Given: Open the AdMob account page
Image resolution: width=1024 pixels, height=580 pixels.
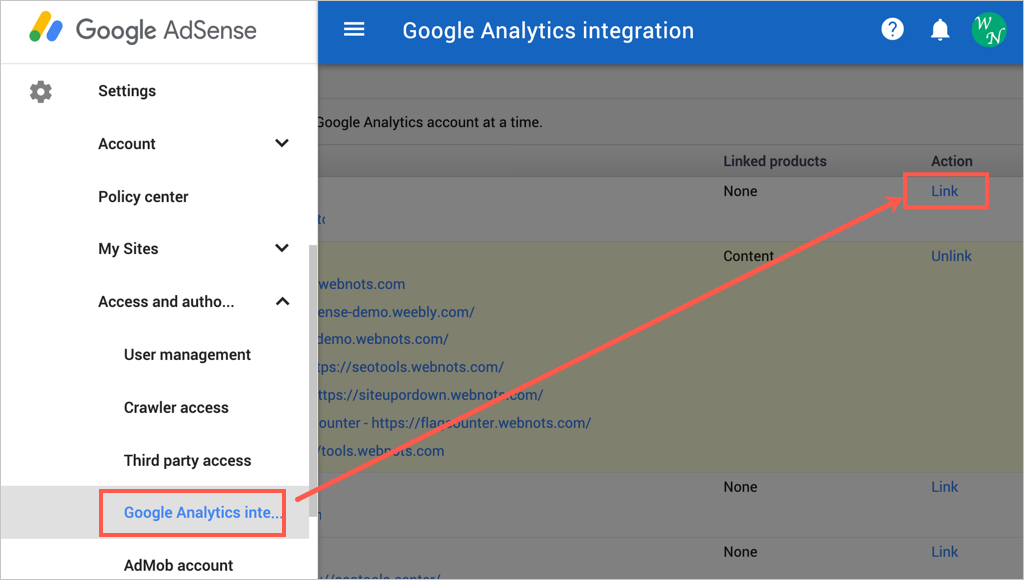Looking at the screenshot, I should click(178, 564).
